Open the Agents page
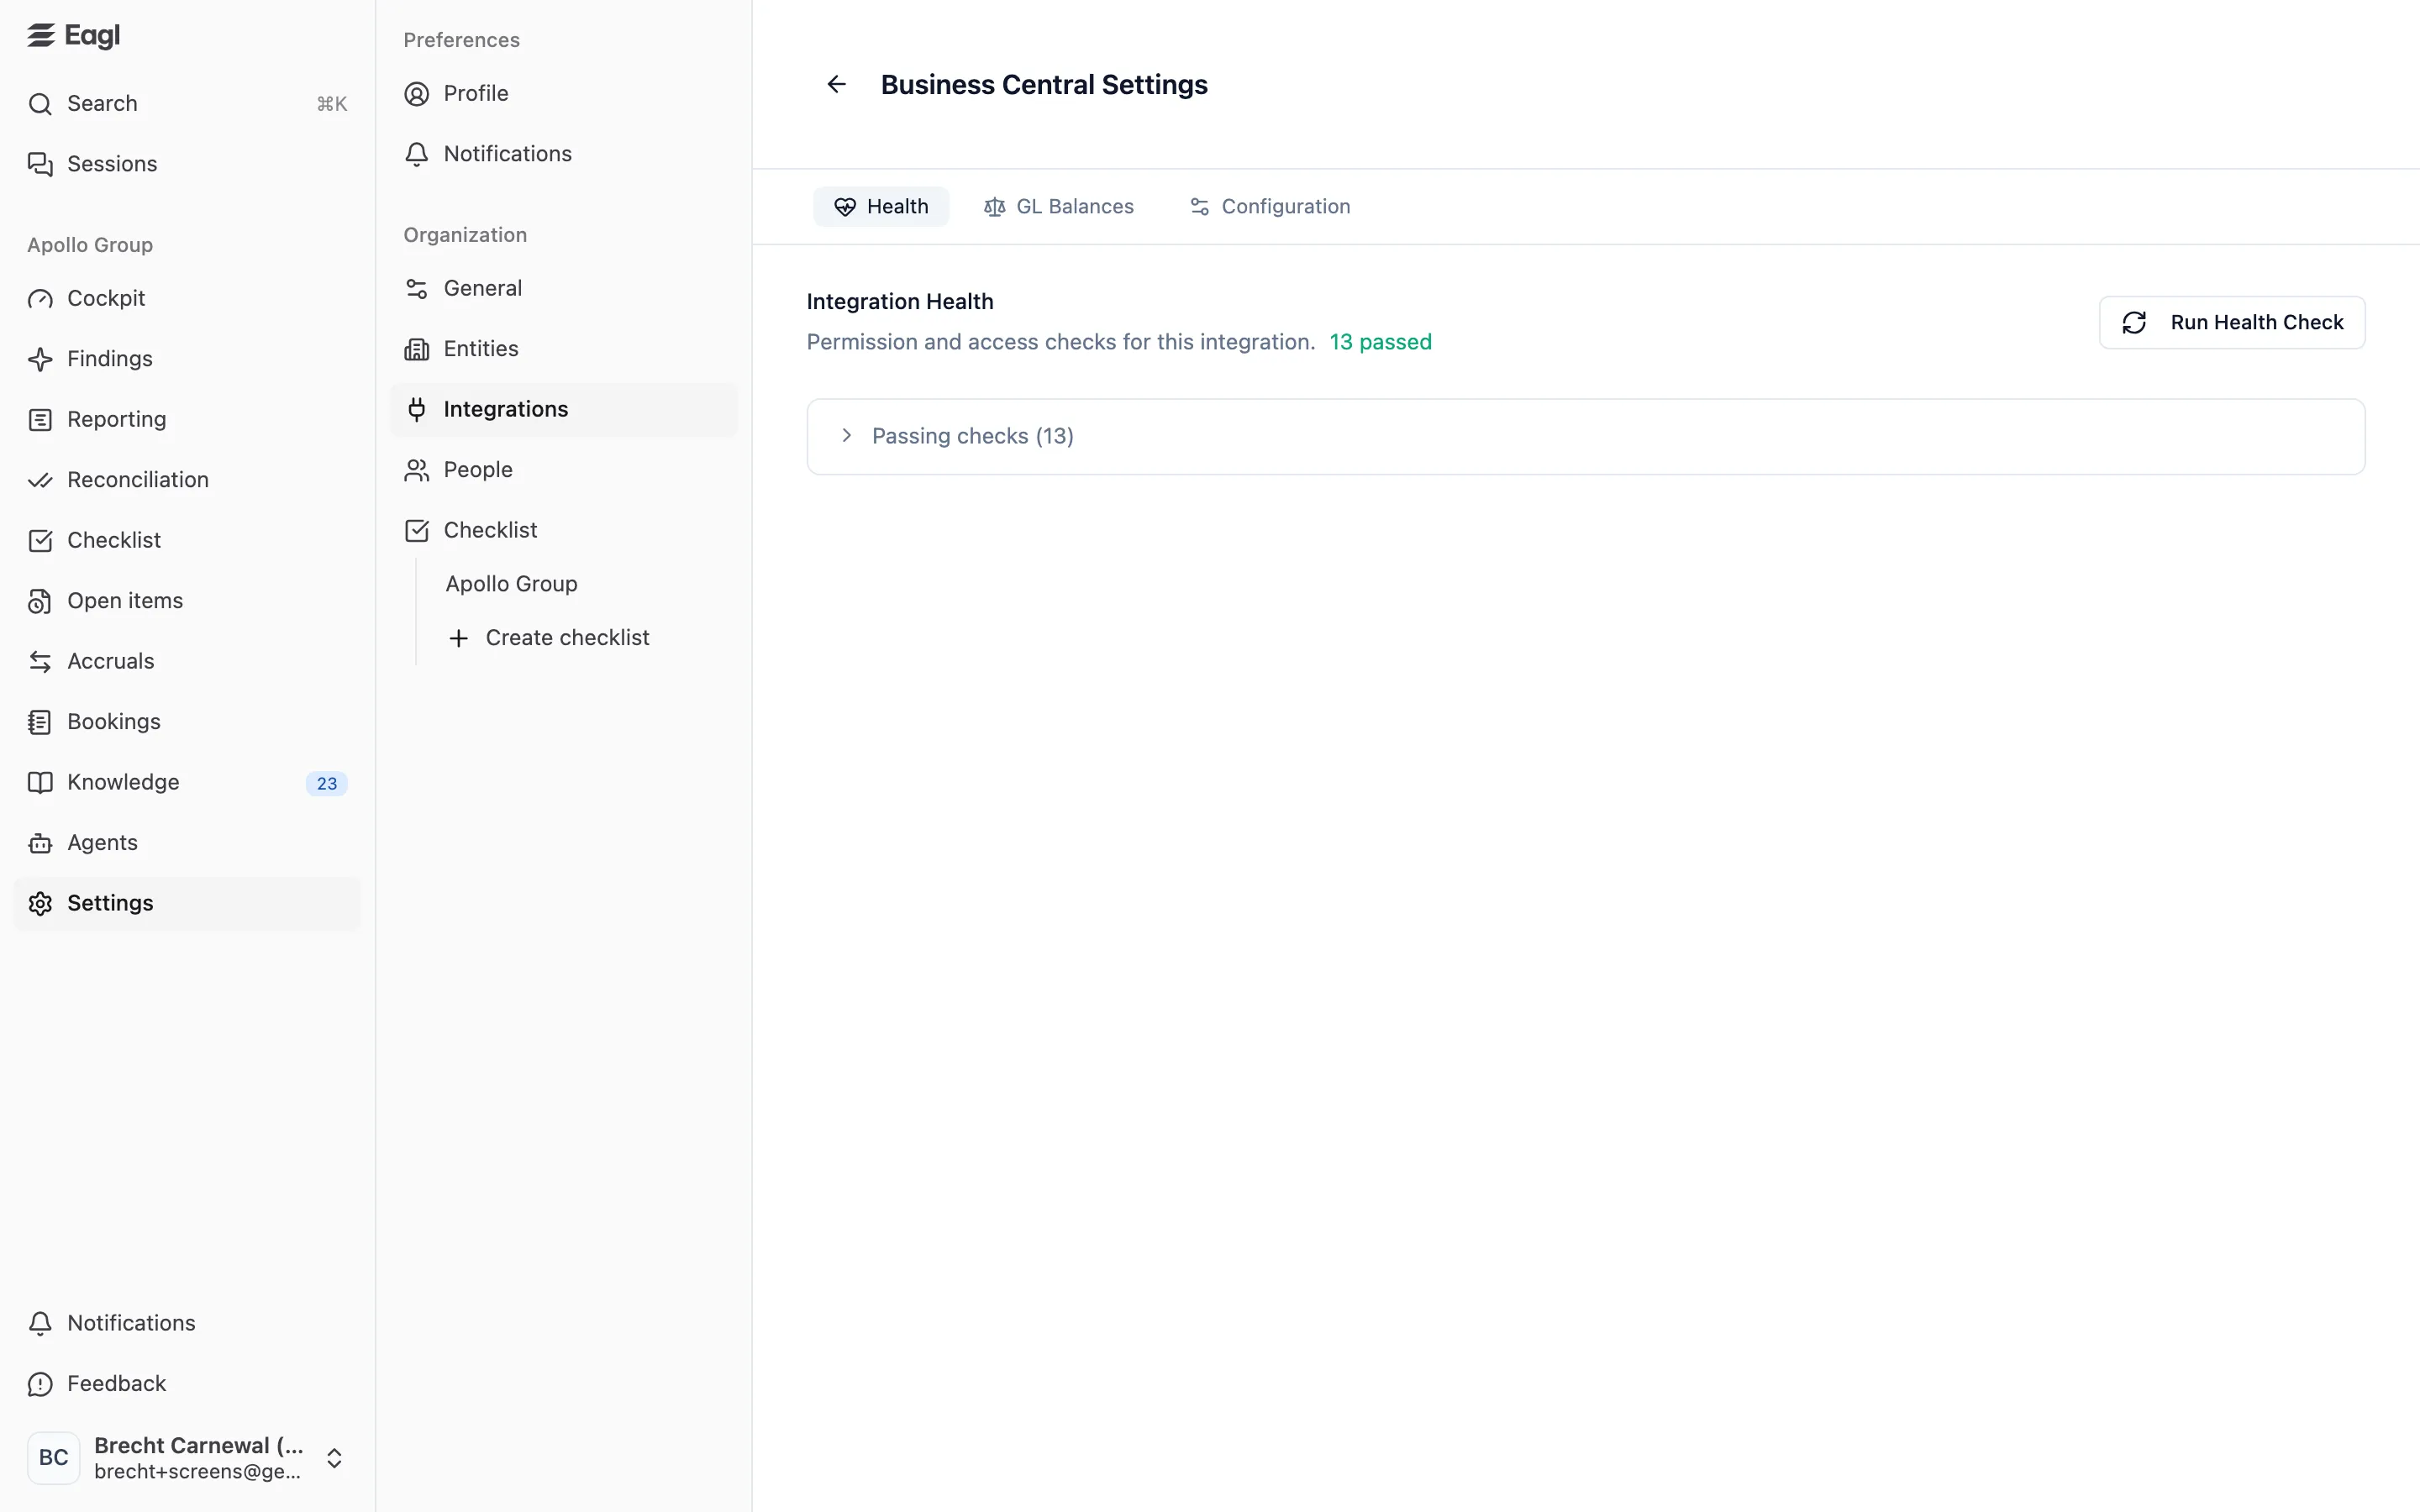 click(x=187, y=843)
